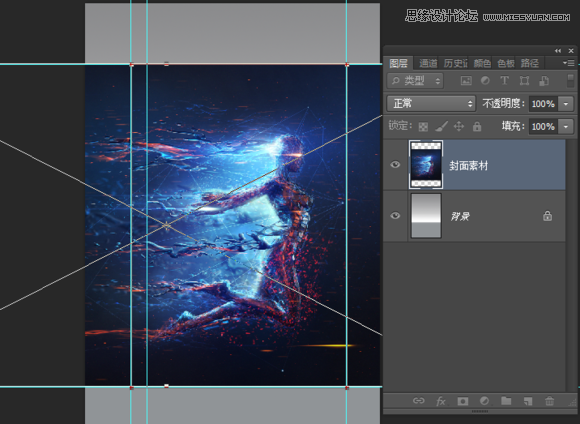The height and width of the screenshot is (424, 580).
Task: Toggle the layer filtering switch
Action: (570, 81)
